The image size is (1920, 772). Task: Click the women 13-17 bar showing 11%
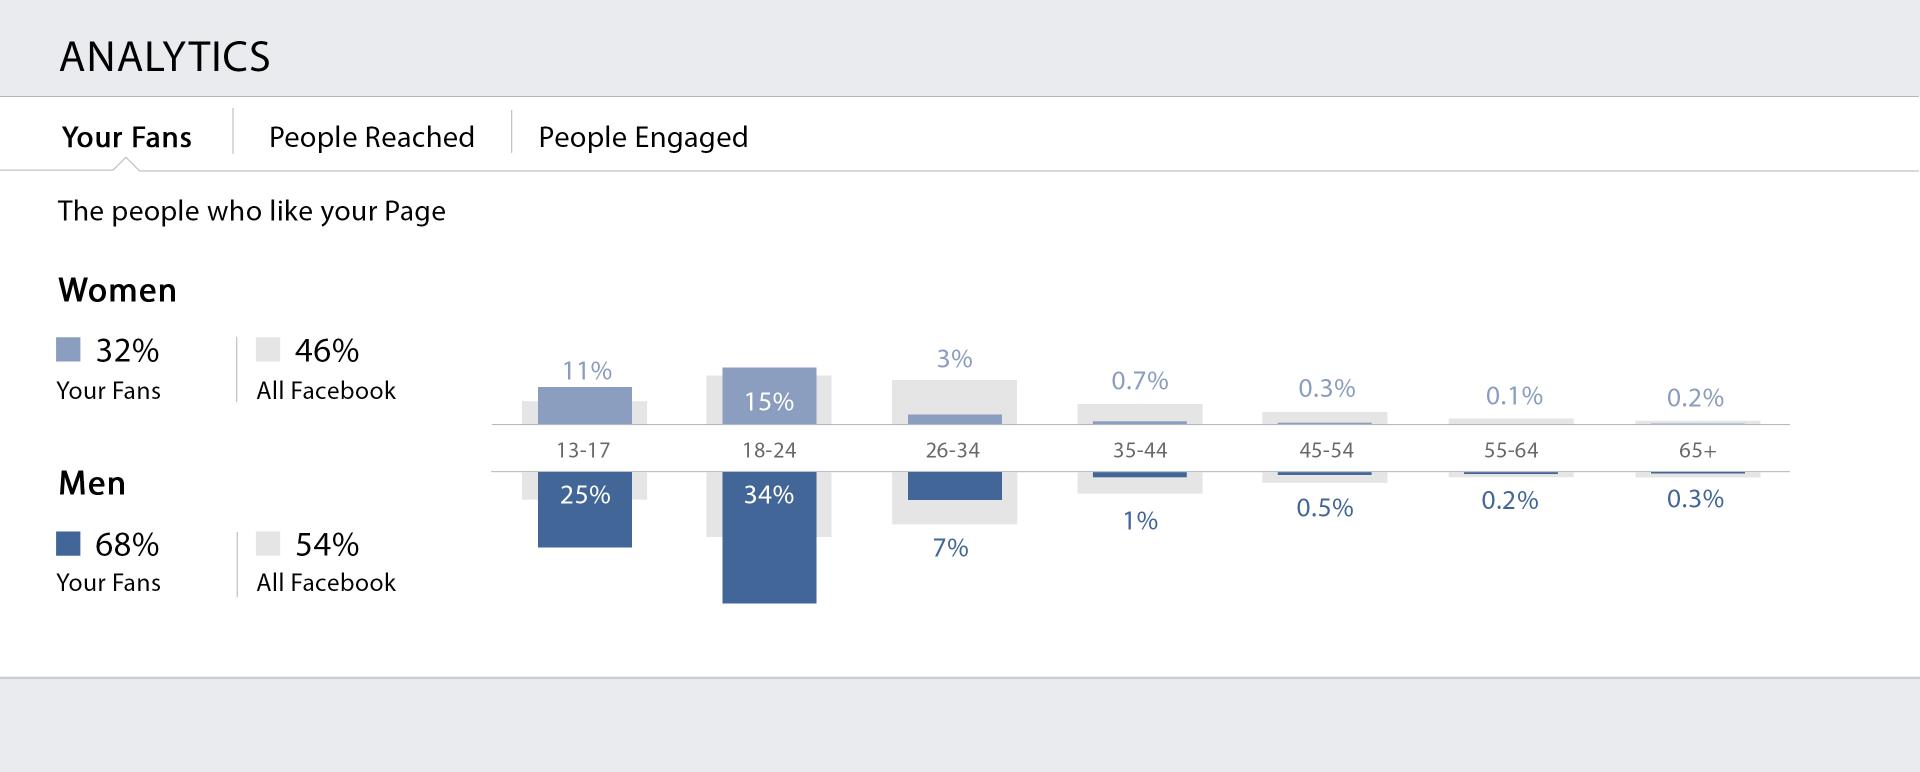pos(585,405)
